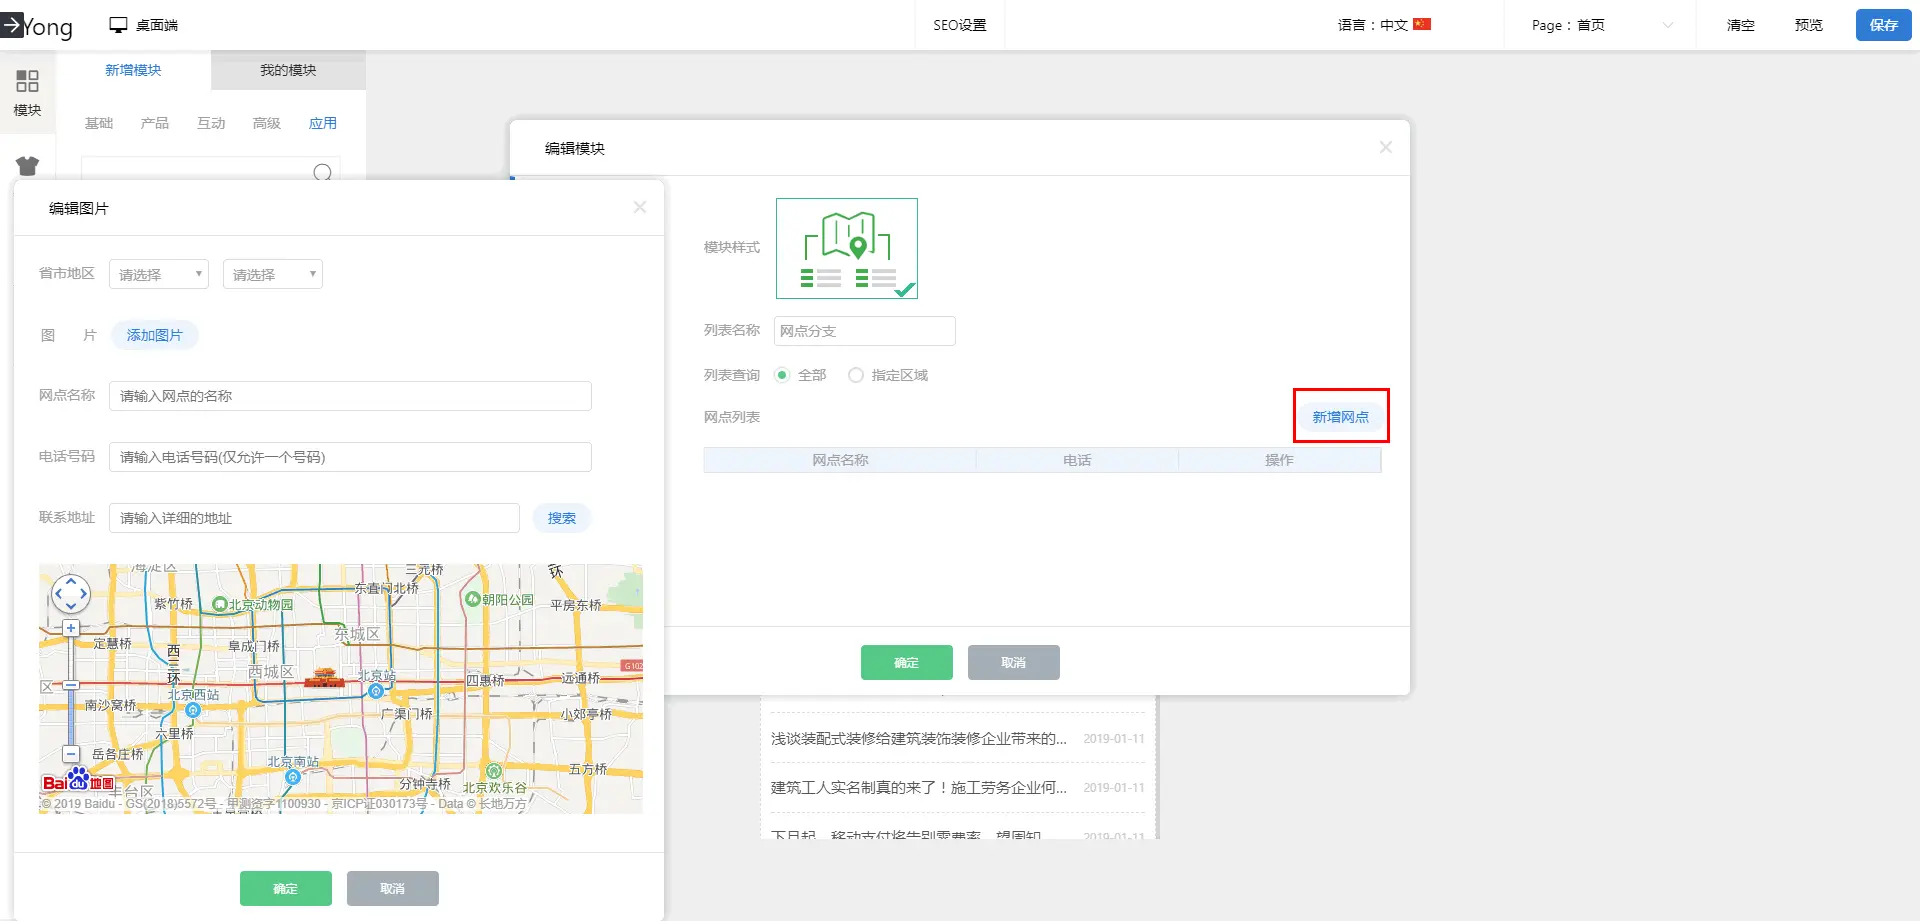Image resolution: width=1920 pixels, height=921 pixels.
Task: Click the module grid icon in sidebar
Action: pyautogui.click(x=27, y=81)
